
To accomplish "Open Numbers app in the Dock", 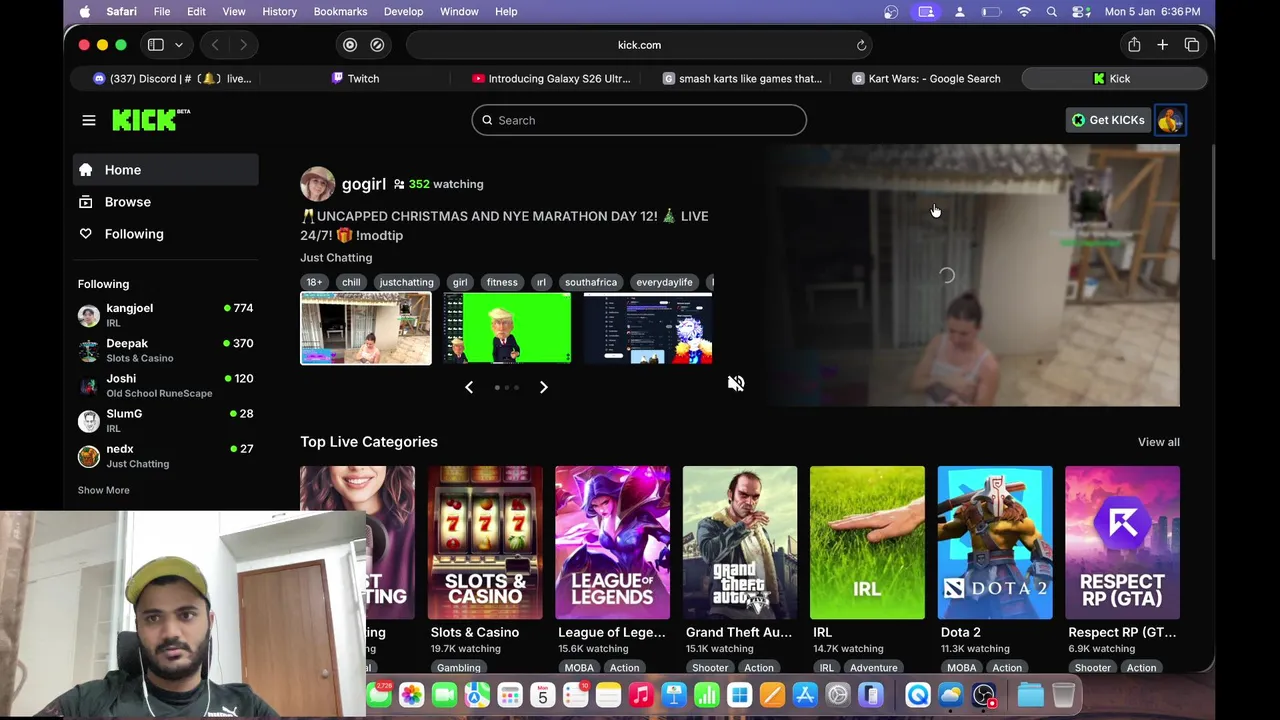I will (707, 695).
